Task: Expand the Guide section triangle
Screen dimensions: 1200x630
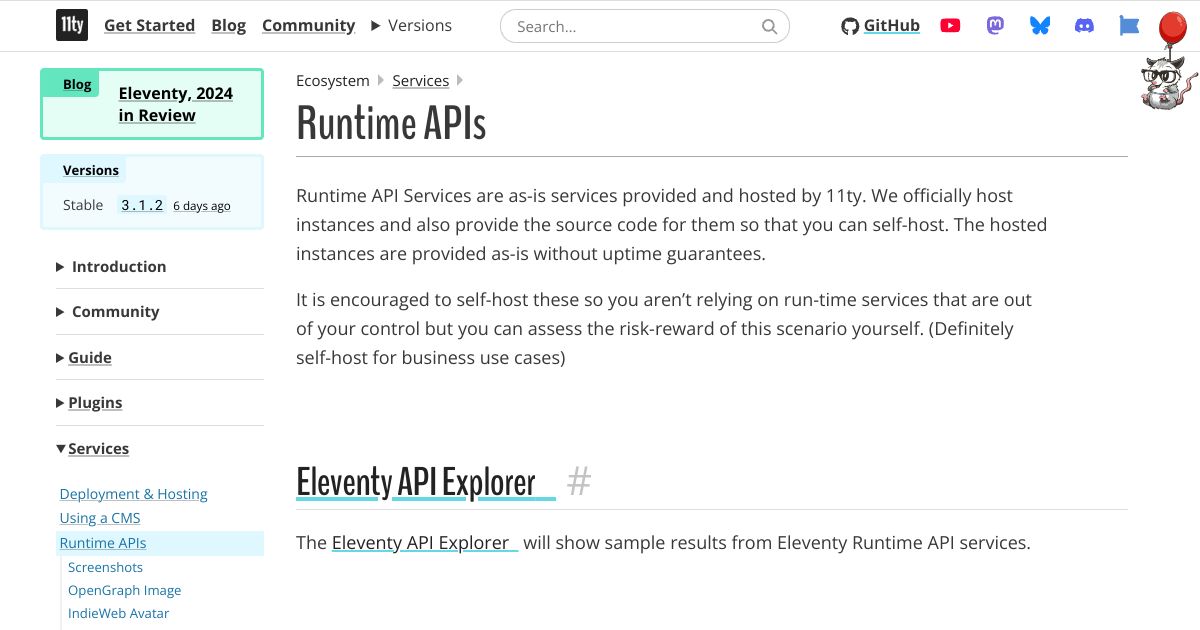Action: (61, 357)
